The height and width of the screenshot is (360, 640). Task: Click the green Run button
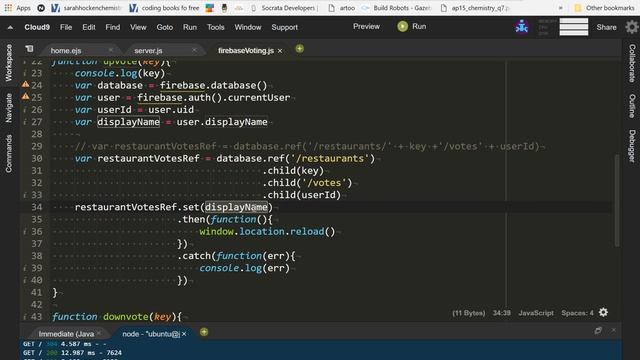click(411, 27)
